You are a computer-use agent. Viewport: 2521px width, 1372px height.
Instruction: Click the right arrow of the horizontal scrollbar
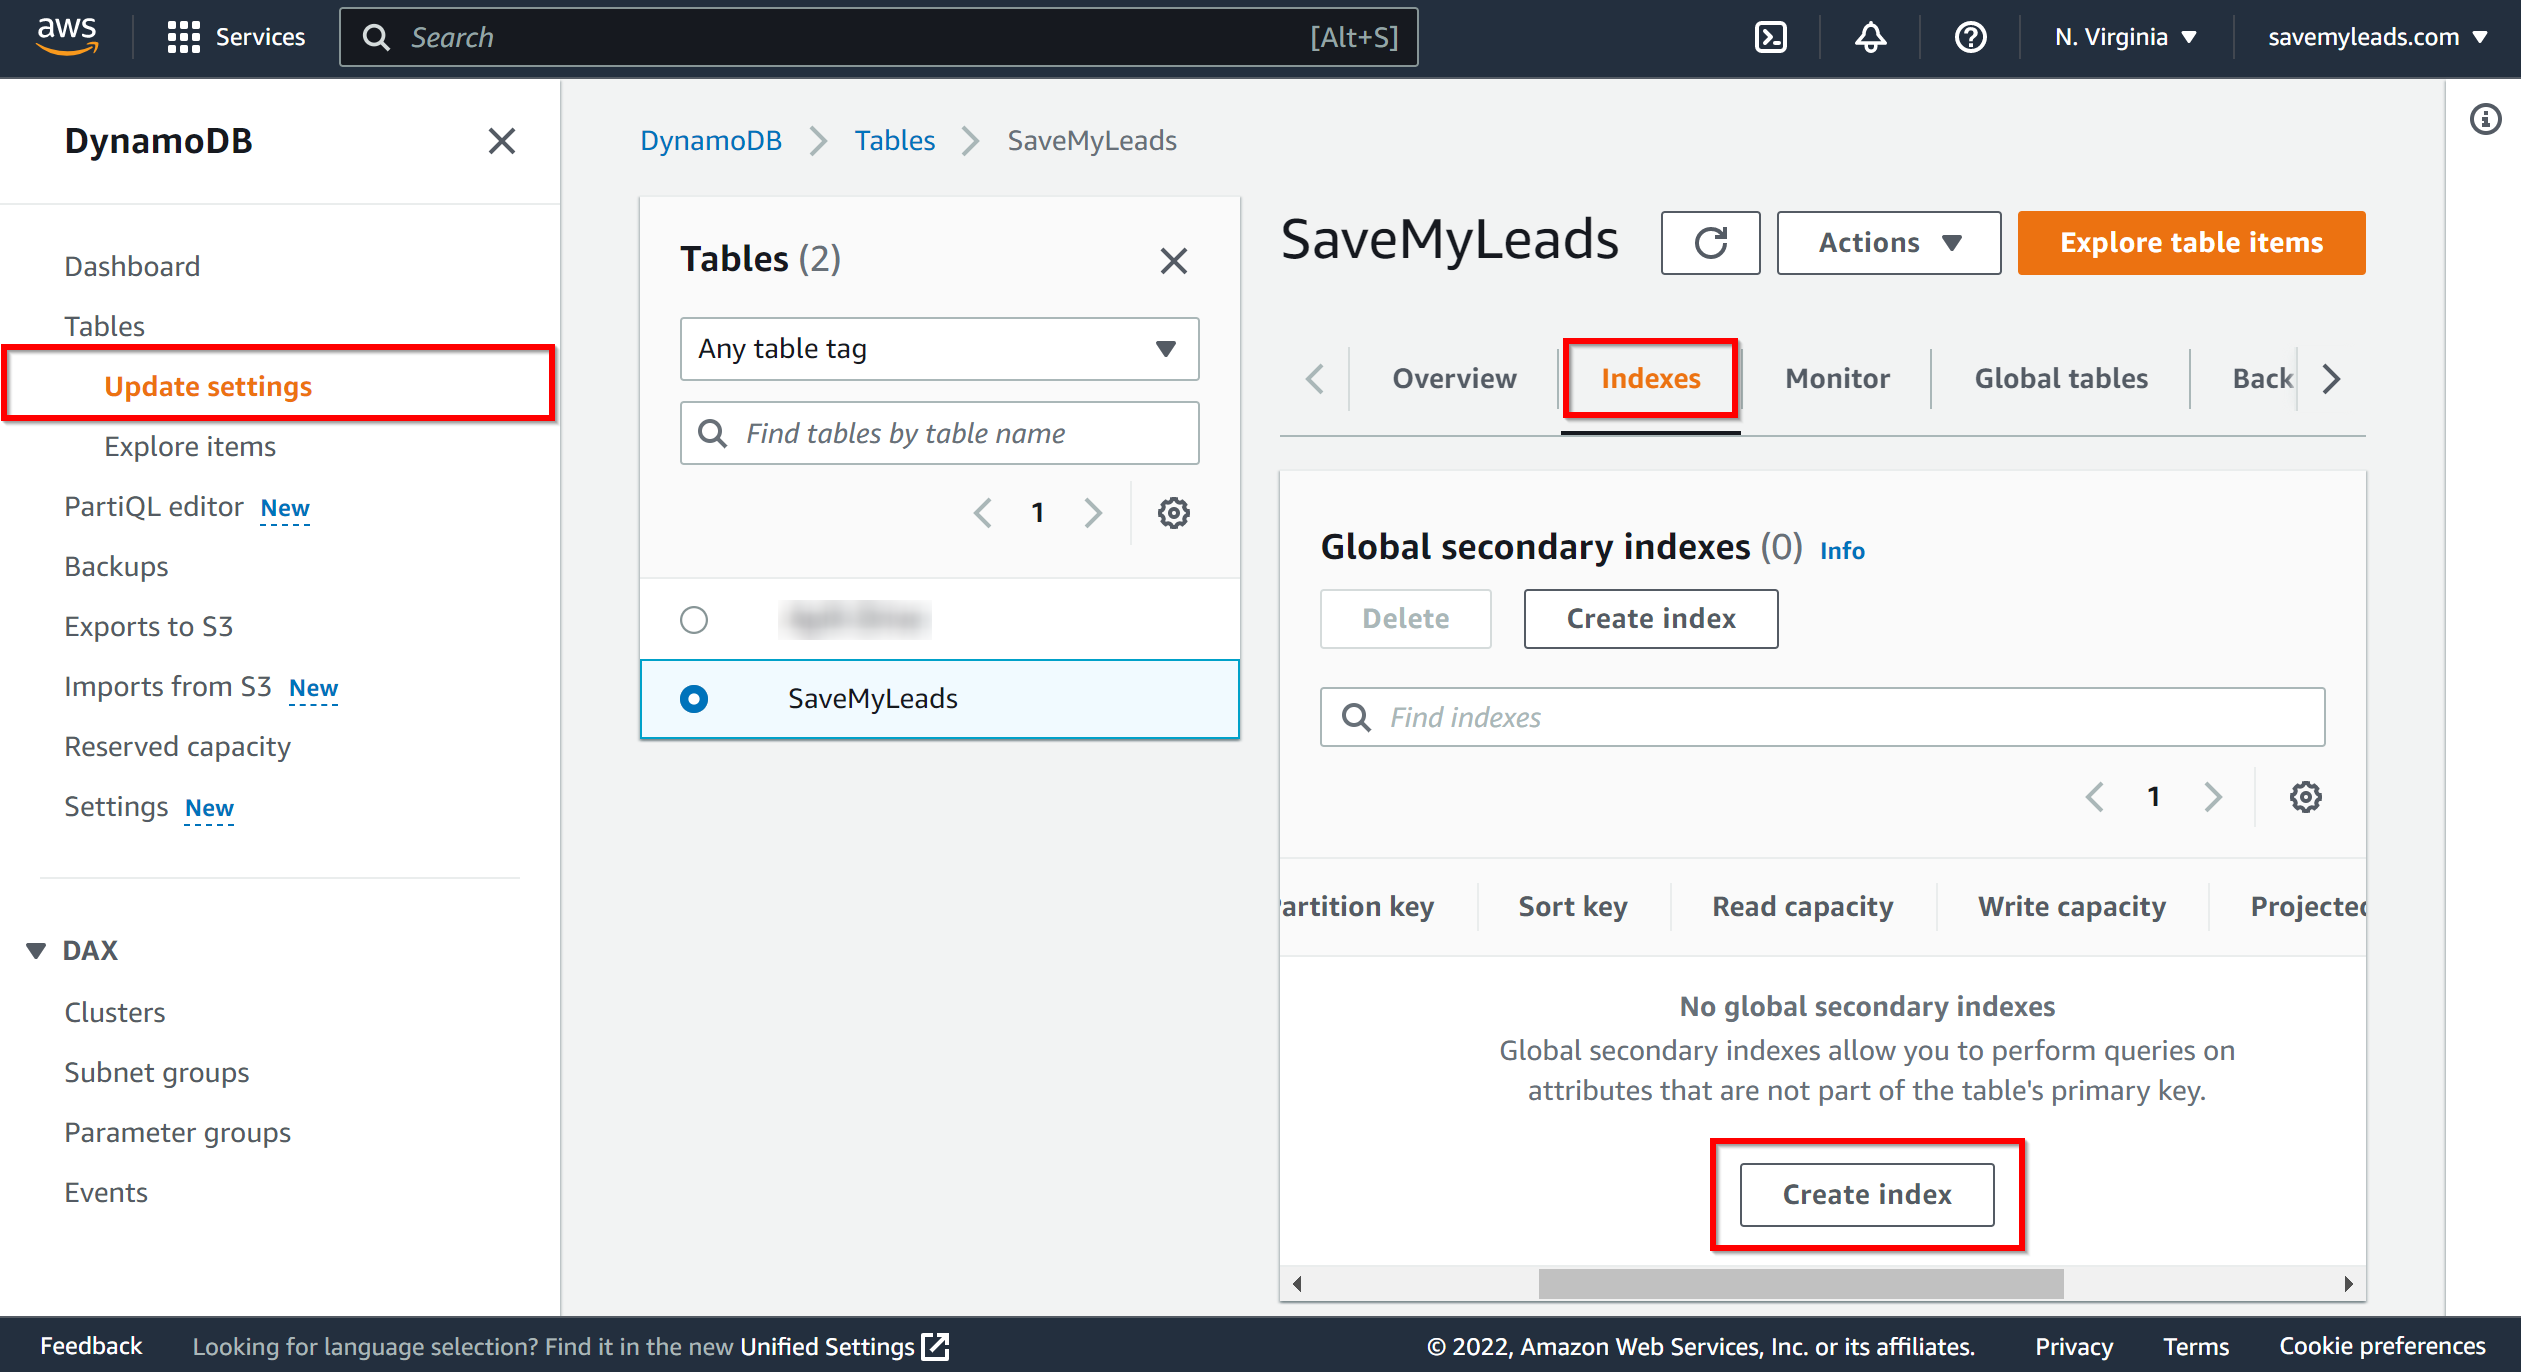tap(2348, 1284)
